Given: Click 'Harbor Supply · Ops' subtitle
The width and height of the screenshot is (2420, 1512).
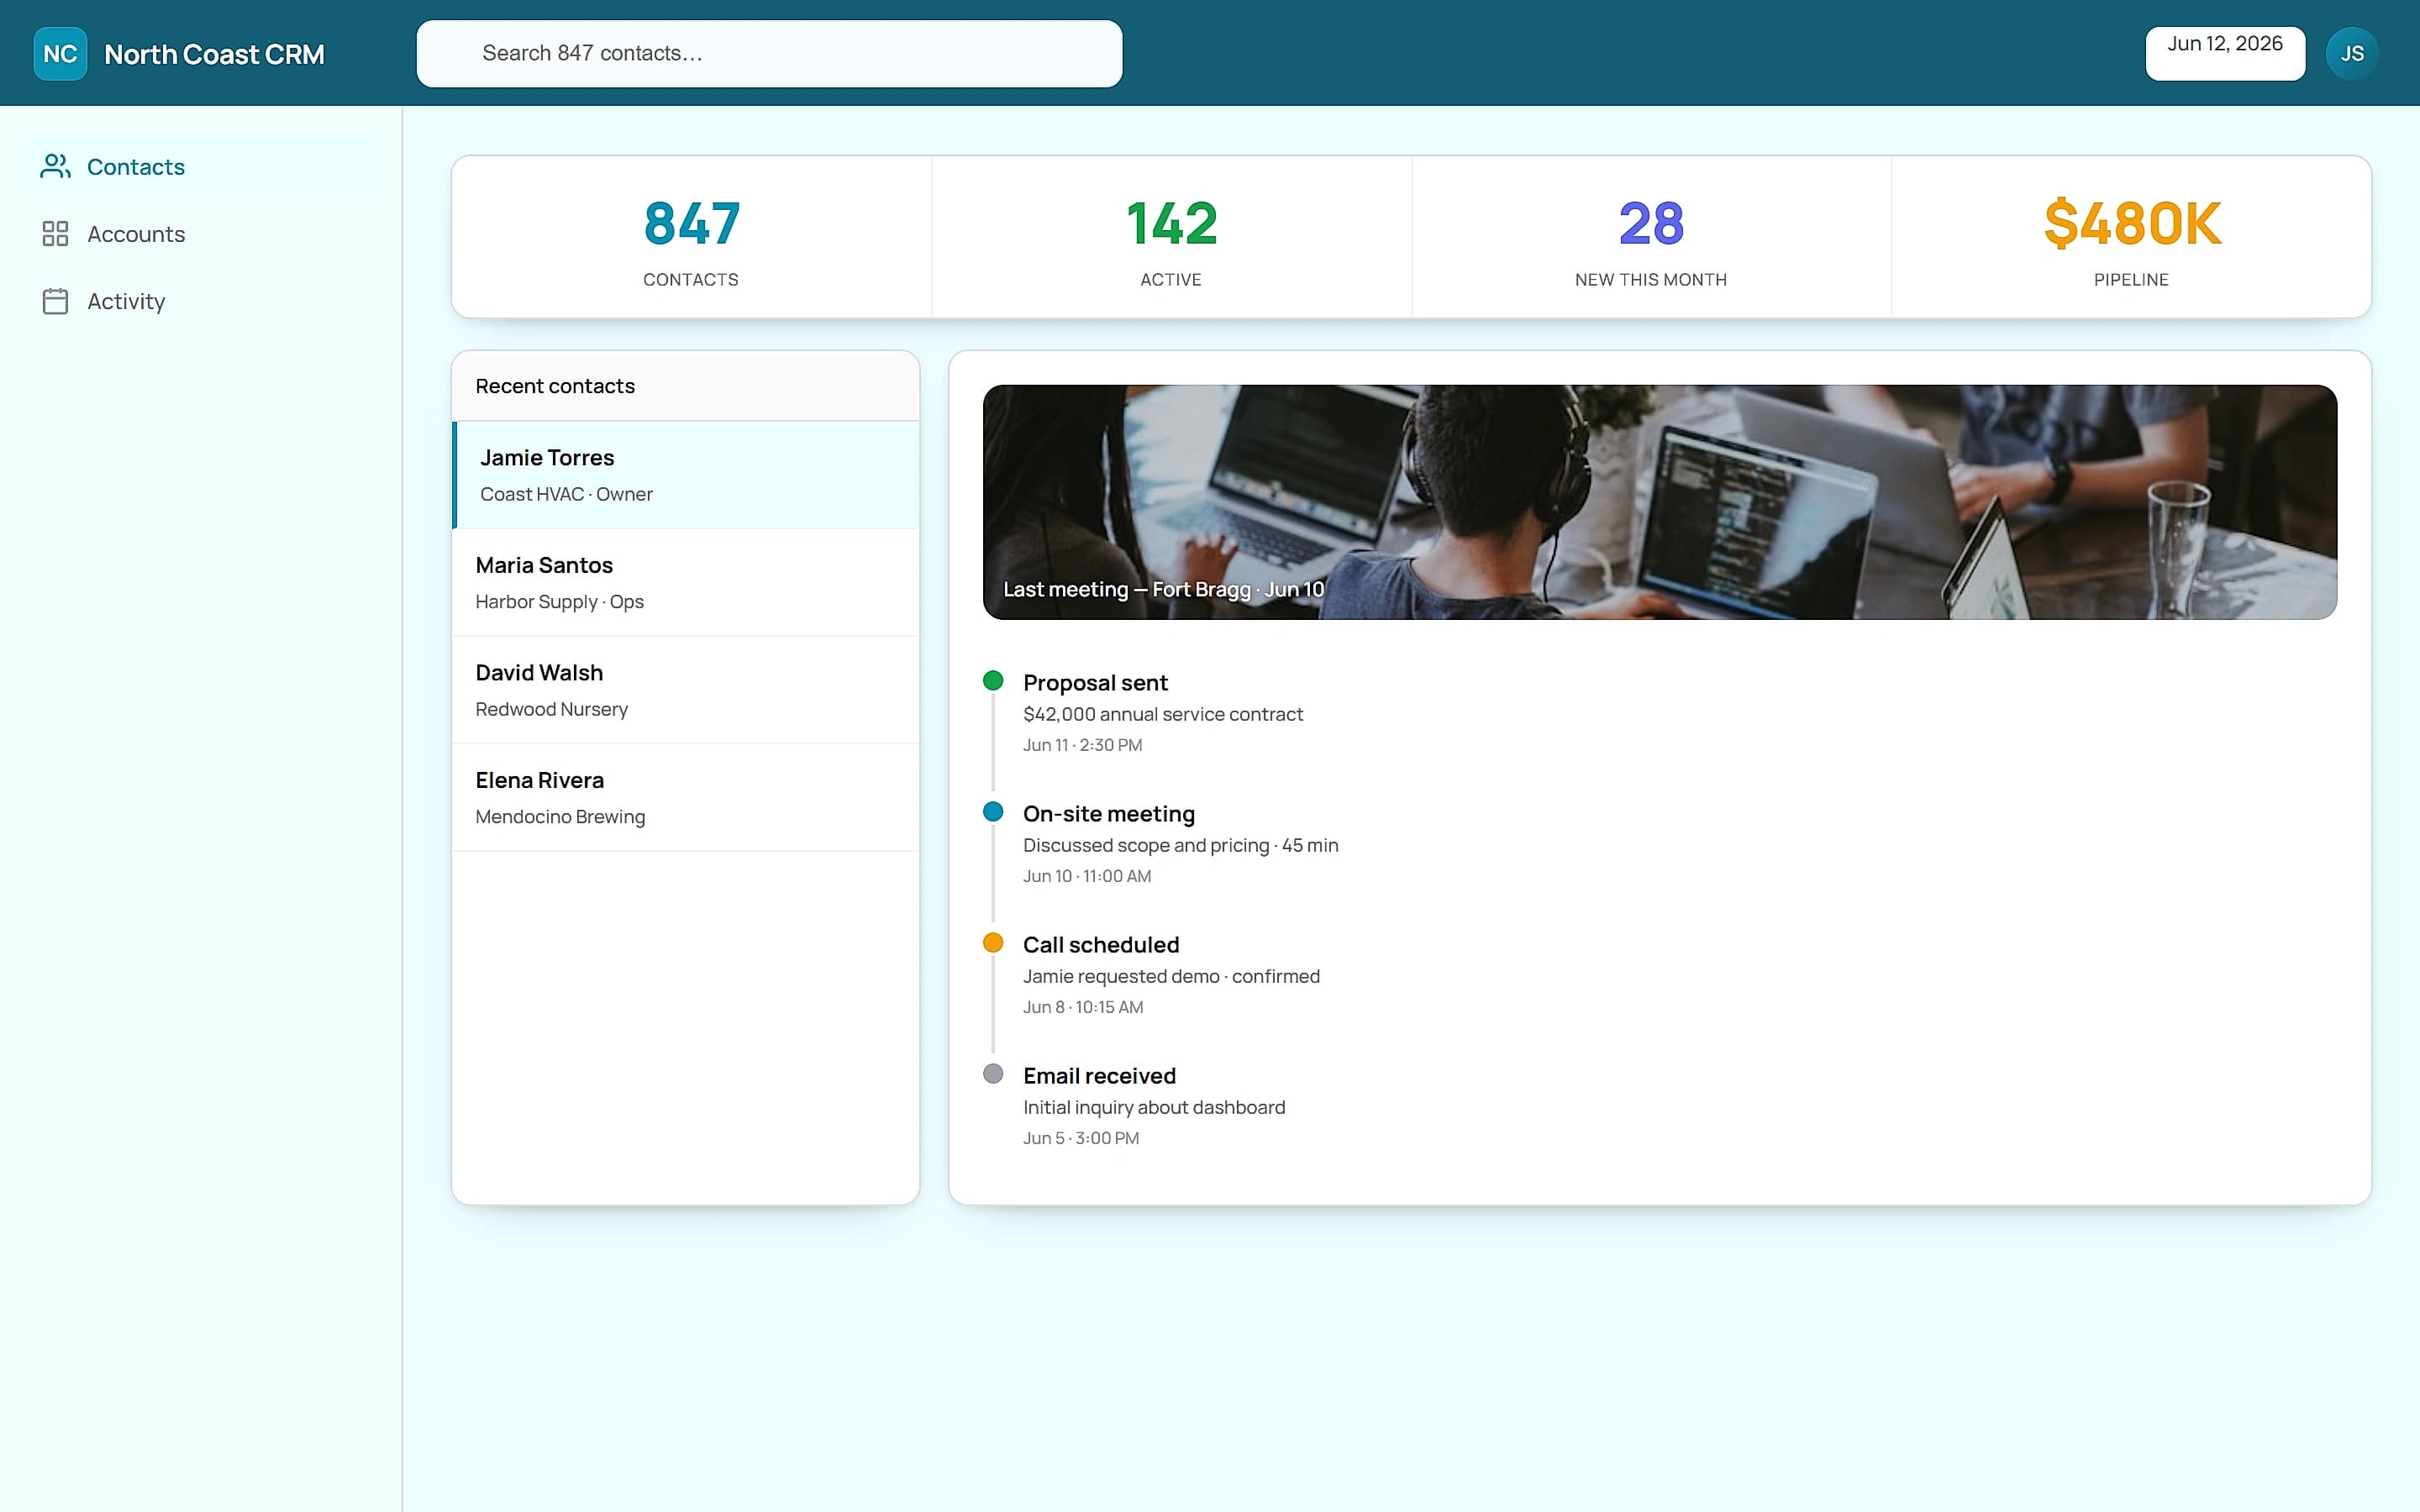Looking at the screenshot, I should [559, 602].
